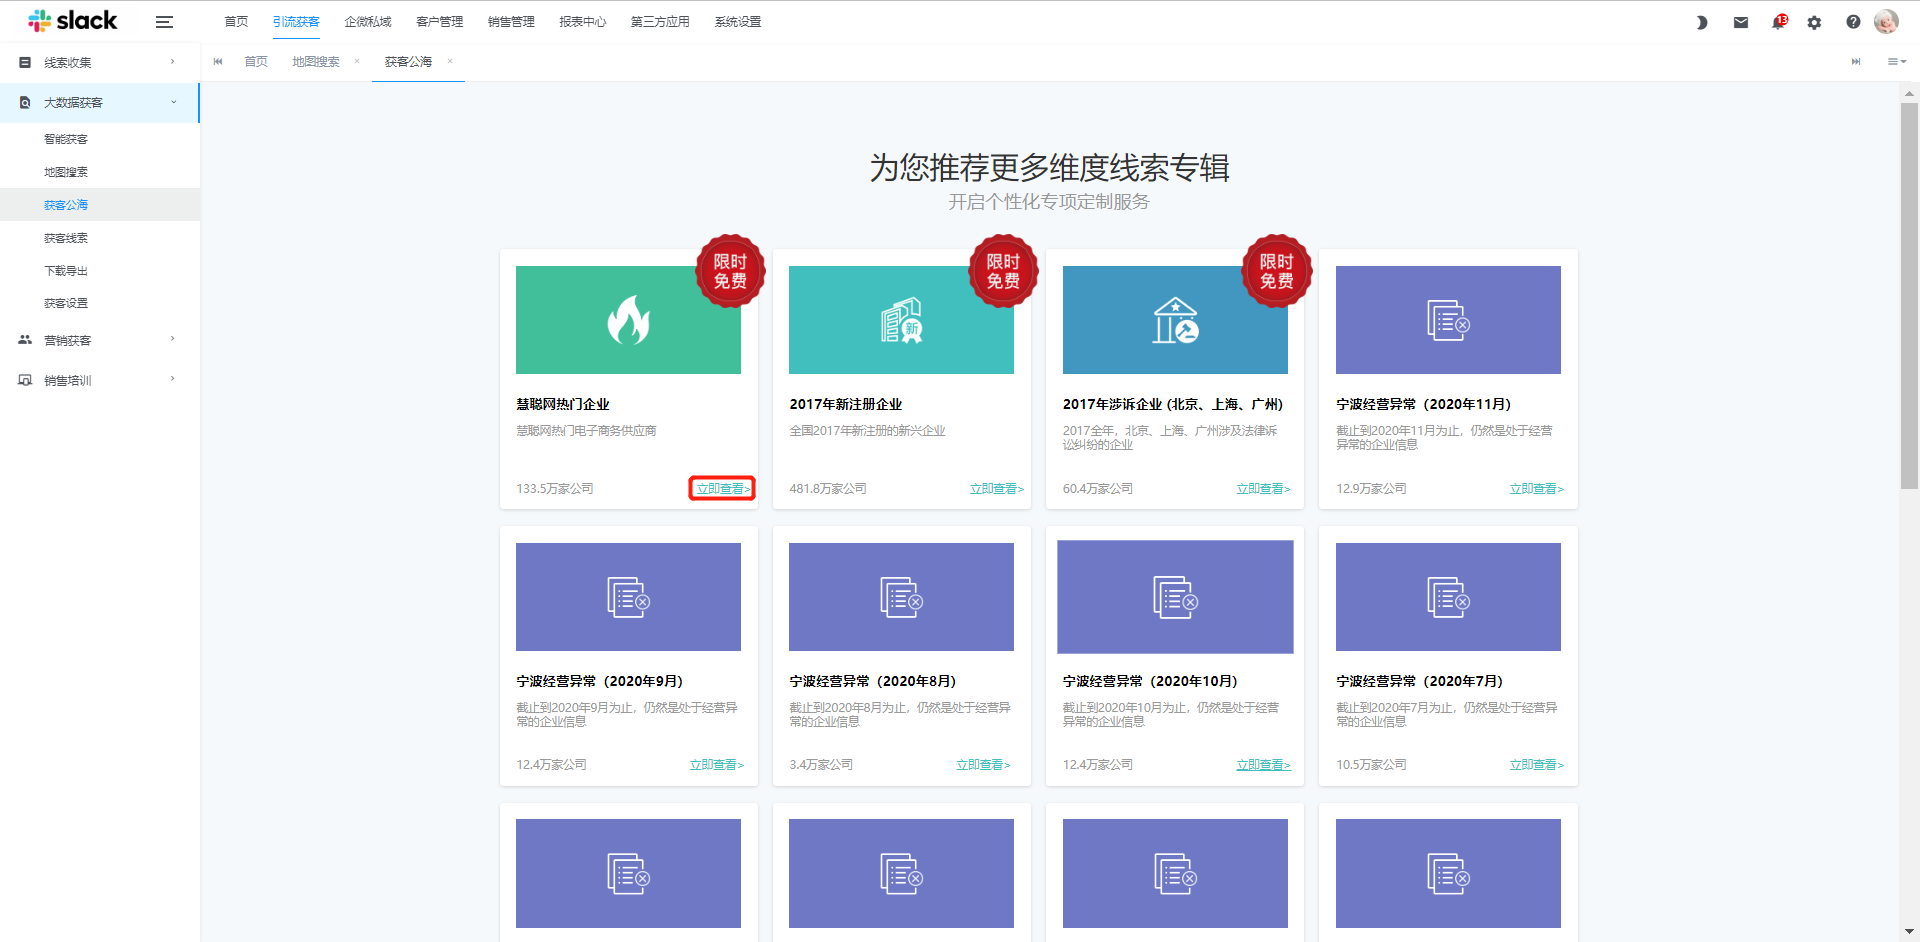This screenshot has height=942, width=1920.
Task: Expand 销售培训 sidebar section
Action: 100,380
